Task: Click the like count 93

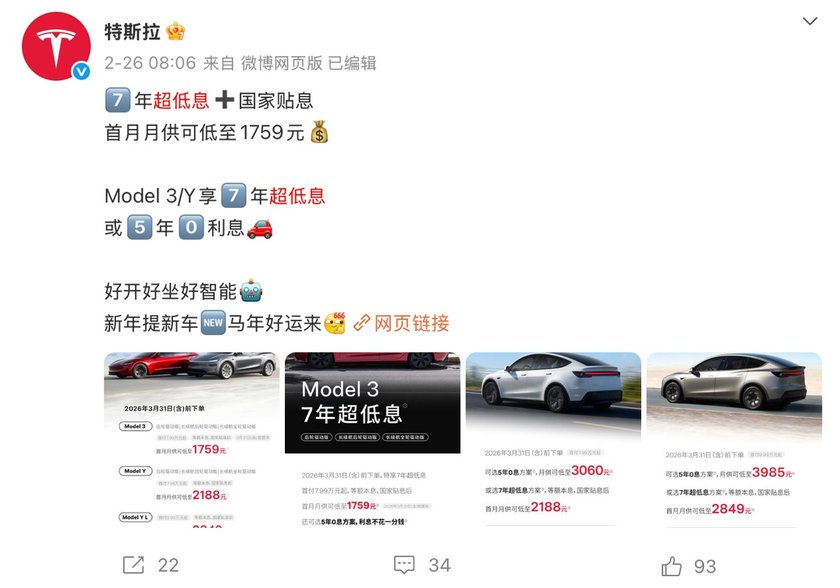Action: [705, 567]
